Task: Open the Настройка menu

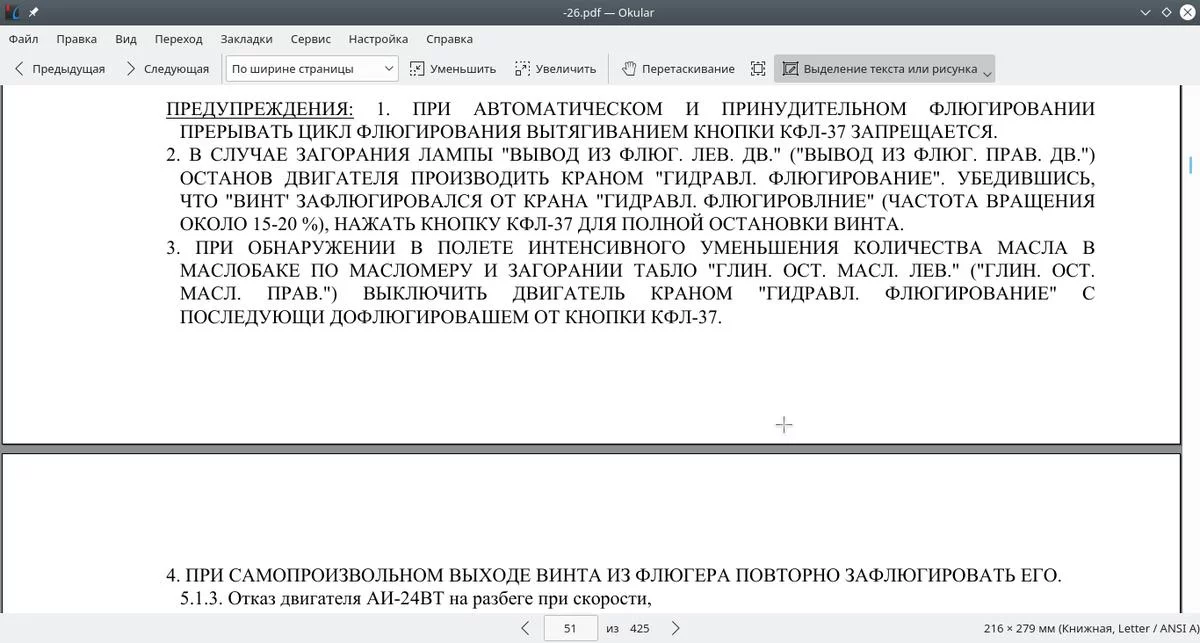Action: 378,39
